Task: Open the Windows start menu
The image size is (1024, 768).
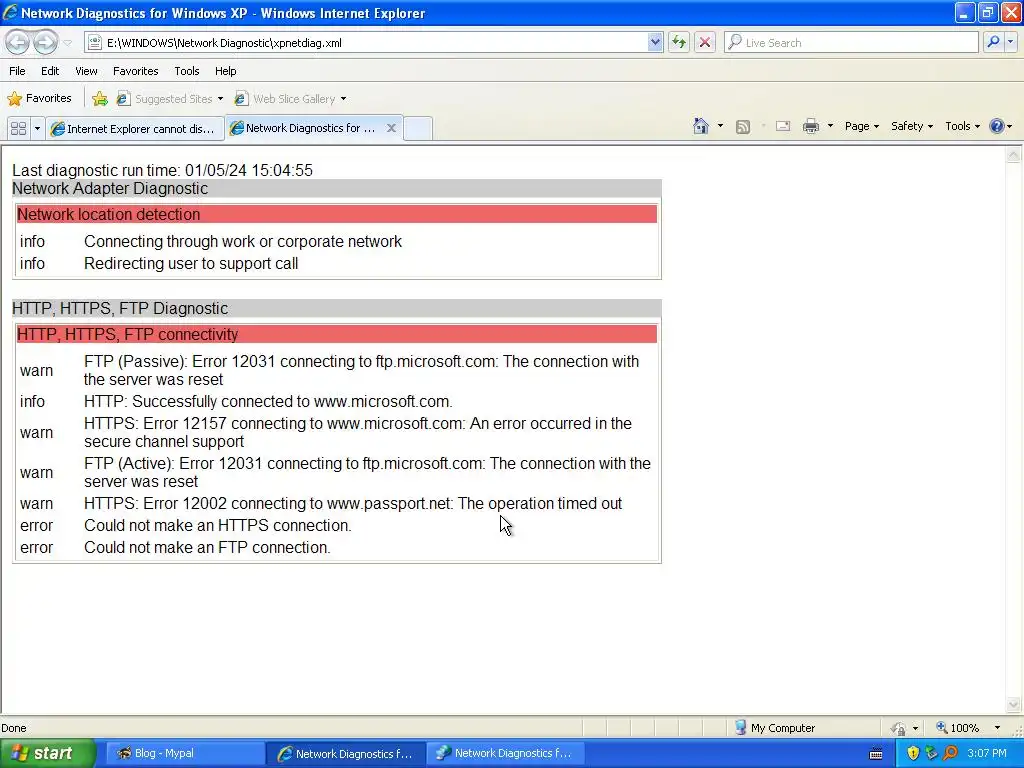Action: click(x=47, y=754)
